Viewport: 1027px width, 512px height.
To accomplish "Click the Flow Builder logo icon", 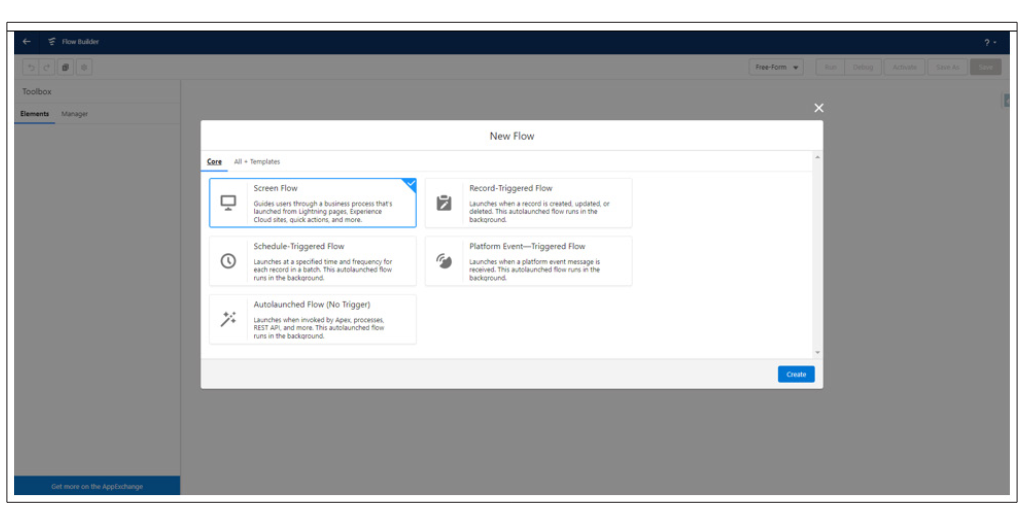I will coord(52,42).
